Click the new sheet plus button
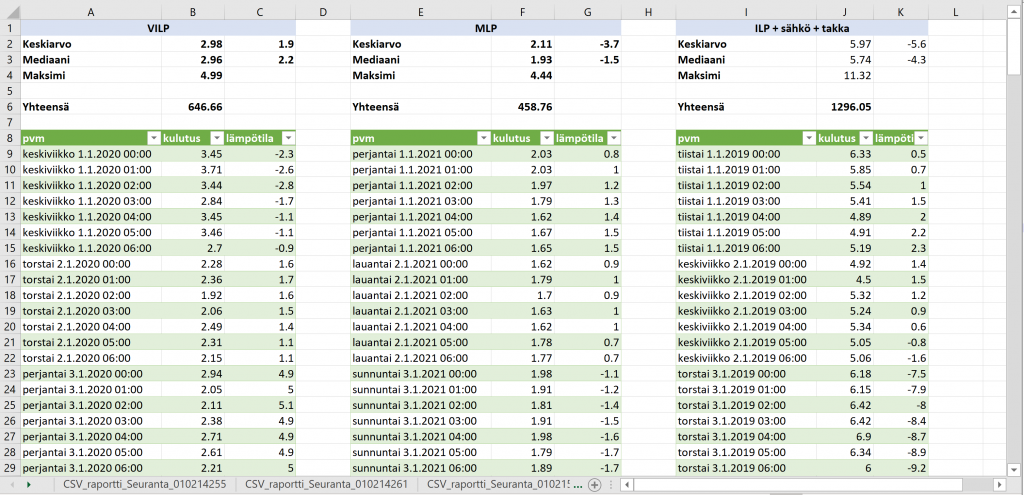The width and height of the screenshot is (1024, 495). (595, 484)
